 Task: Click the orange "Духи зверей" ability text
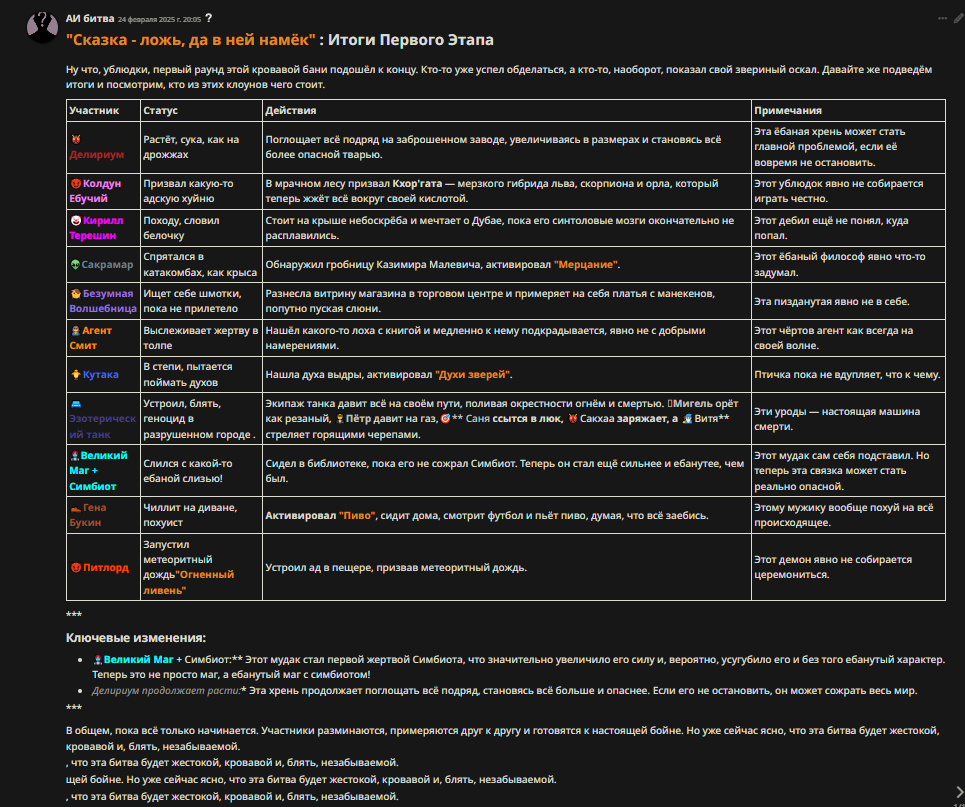[x=473, y=374]
